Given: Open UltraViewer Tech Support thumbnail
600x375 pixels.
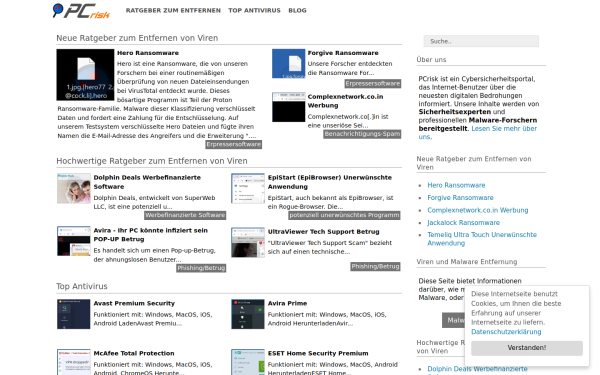Looking at the screenshot, I should tap(248, 242).
